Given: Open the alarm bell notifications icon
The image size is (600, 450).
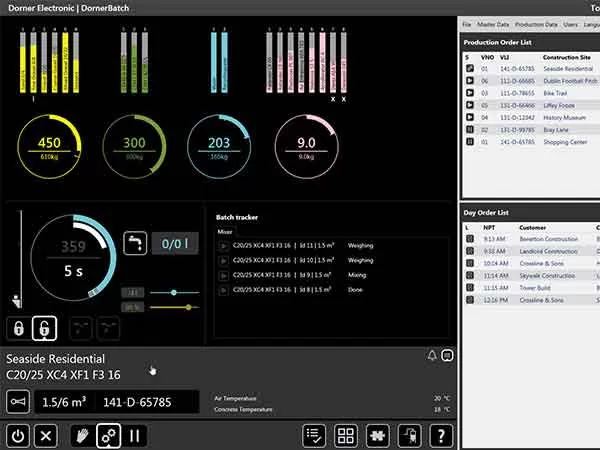Looking at the screenshot, I should [x=432, y=355].
